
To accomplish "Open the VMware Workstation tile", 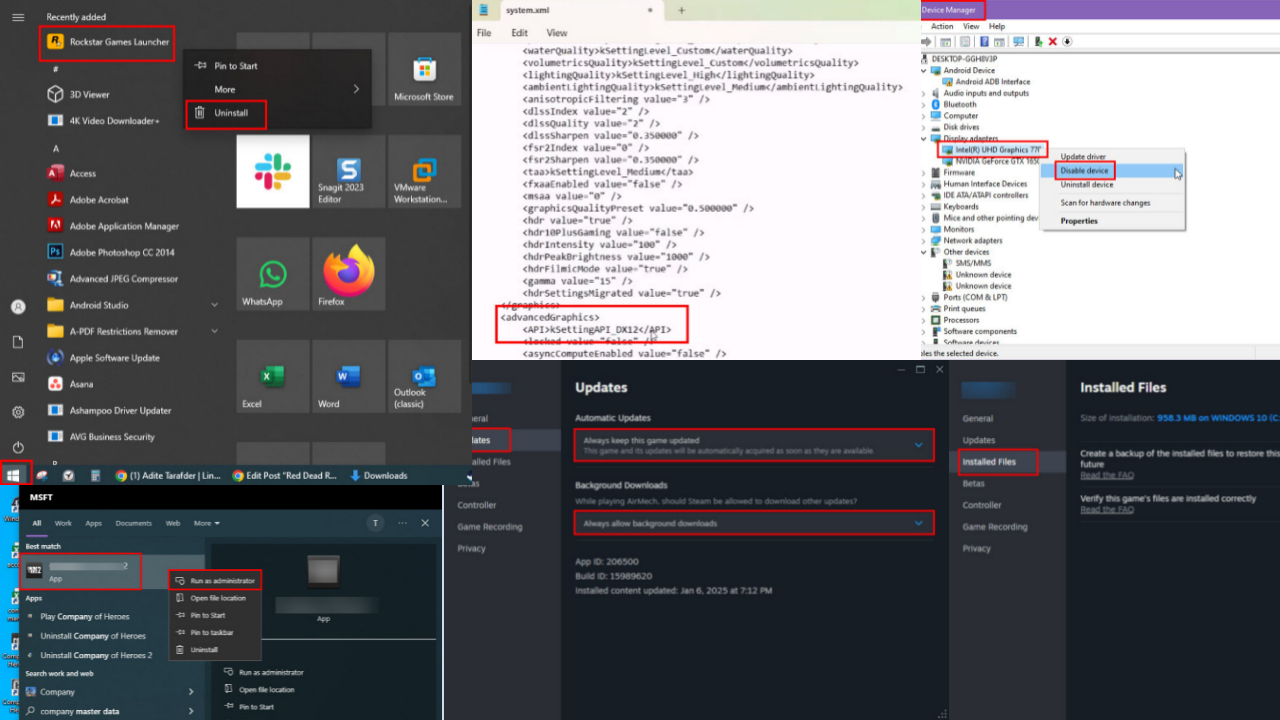I will click(424, 172).
